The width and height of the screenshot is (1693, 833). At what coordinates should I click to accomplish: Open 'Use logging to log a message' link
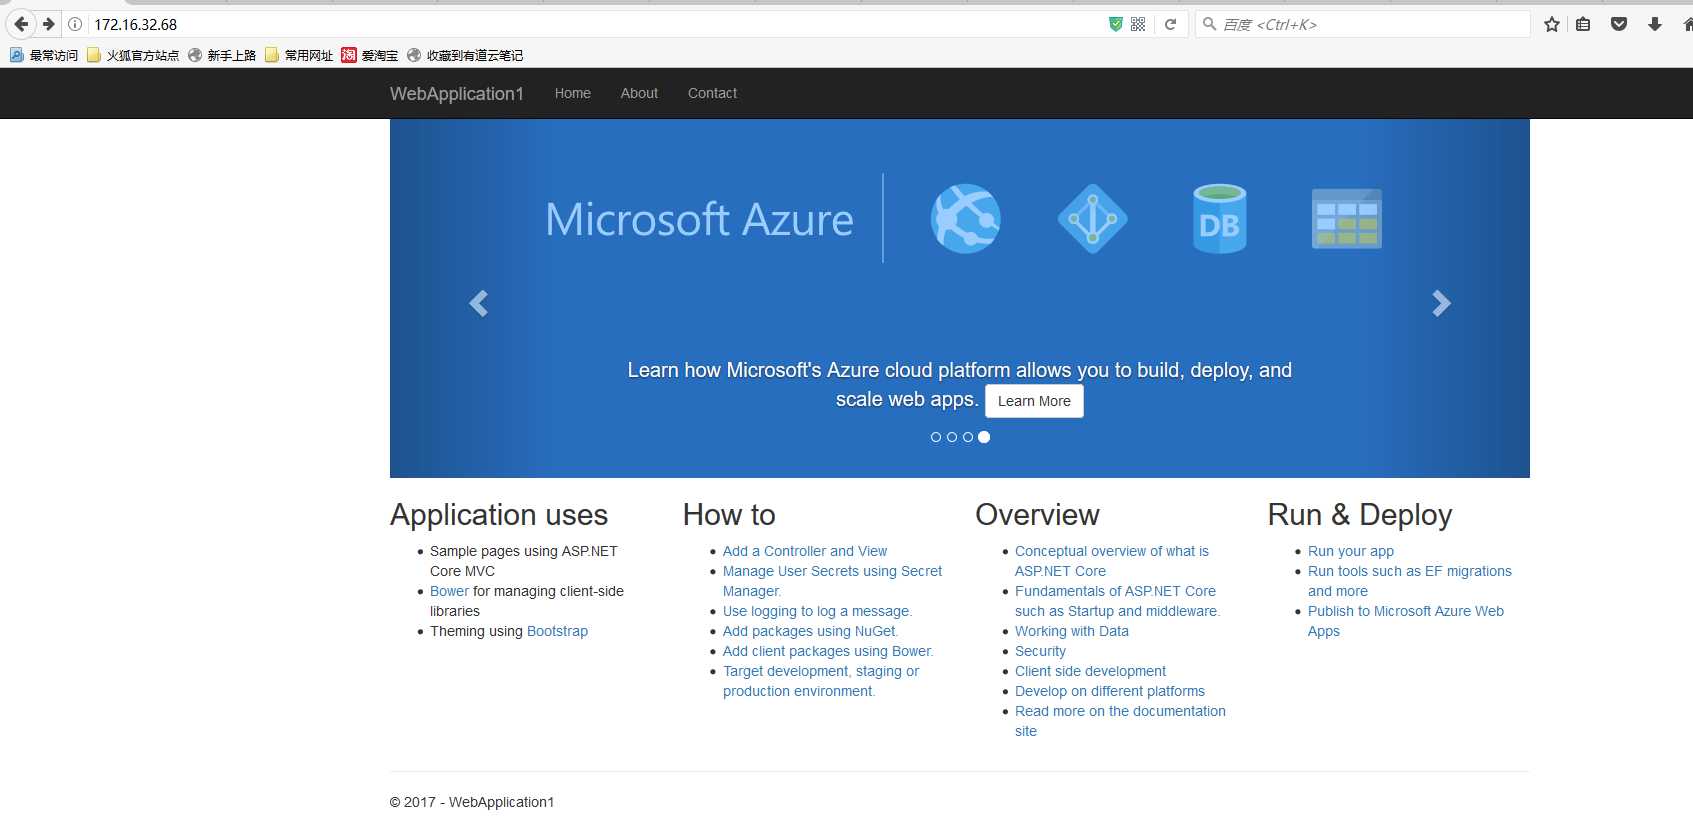[817, 611]
